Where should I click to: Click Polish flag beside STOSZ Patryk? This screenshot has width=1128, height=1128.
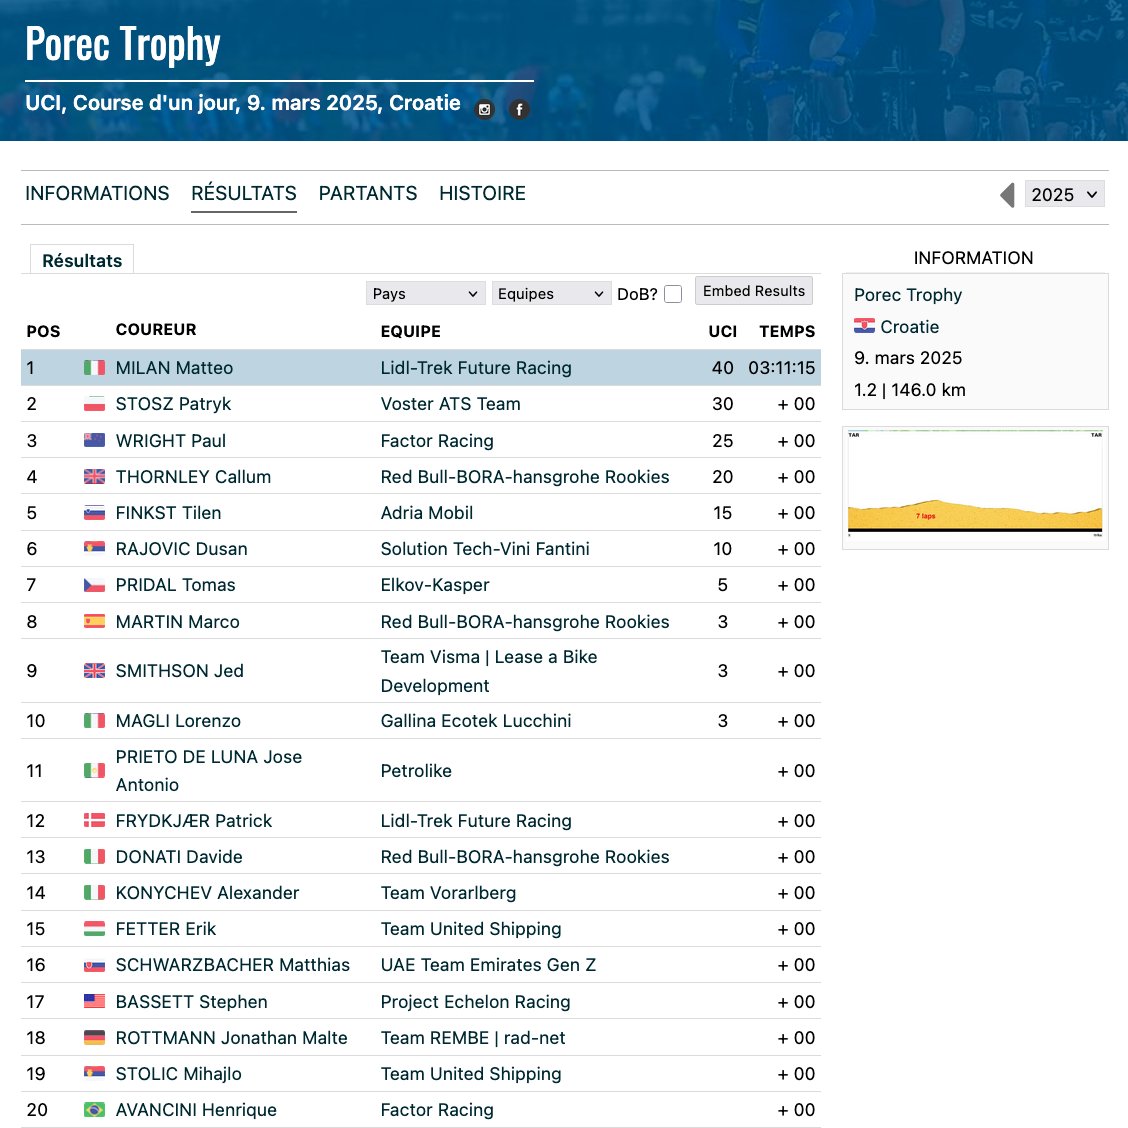click(94, 404)
